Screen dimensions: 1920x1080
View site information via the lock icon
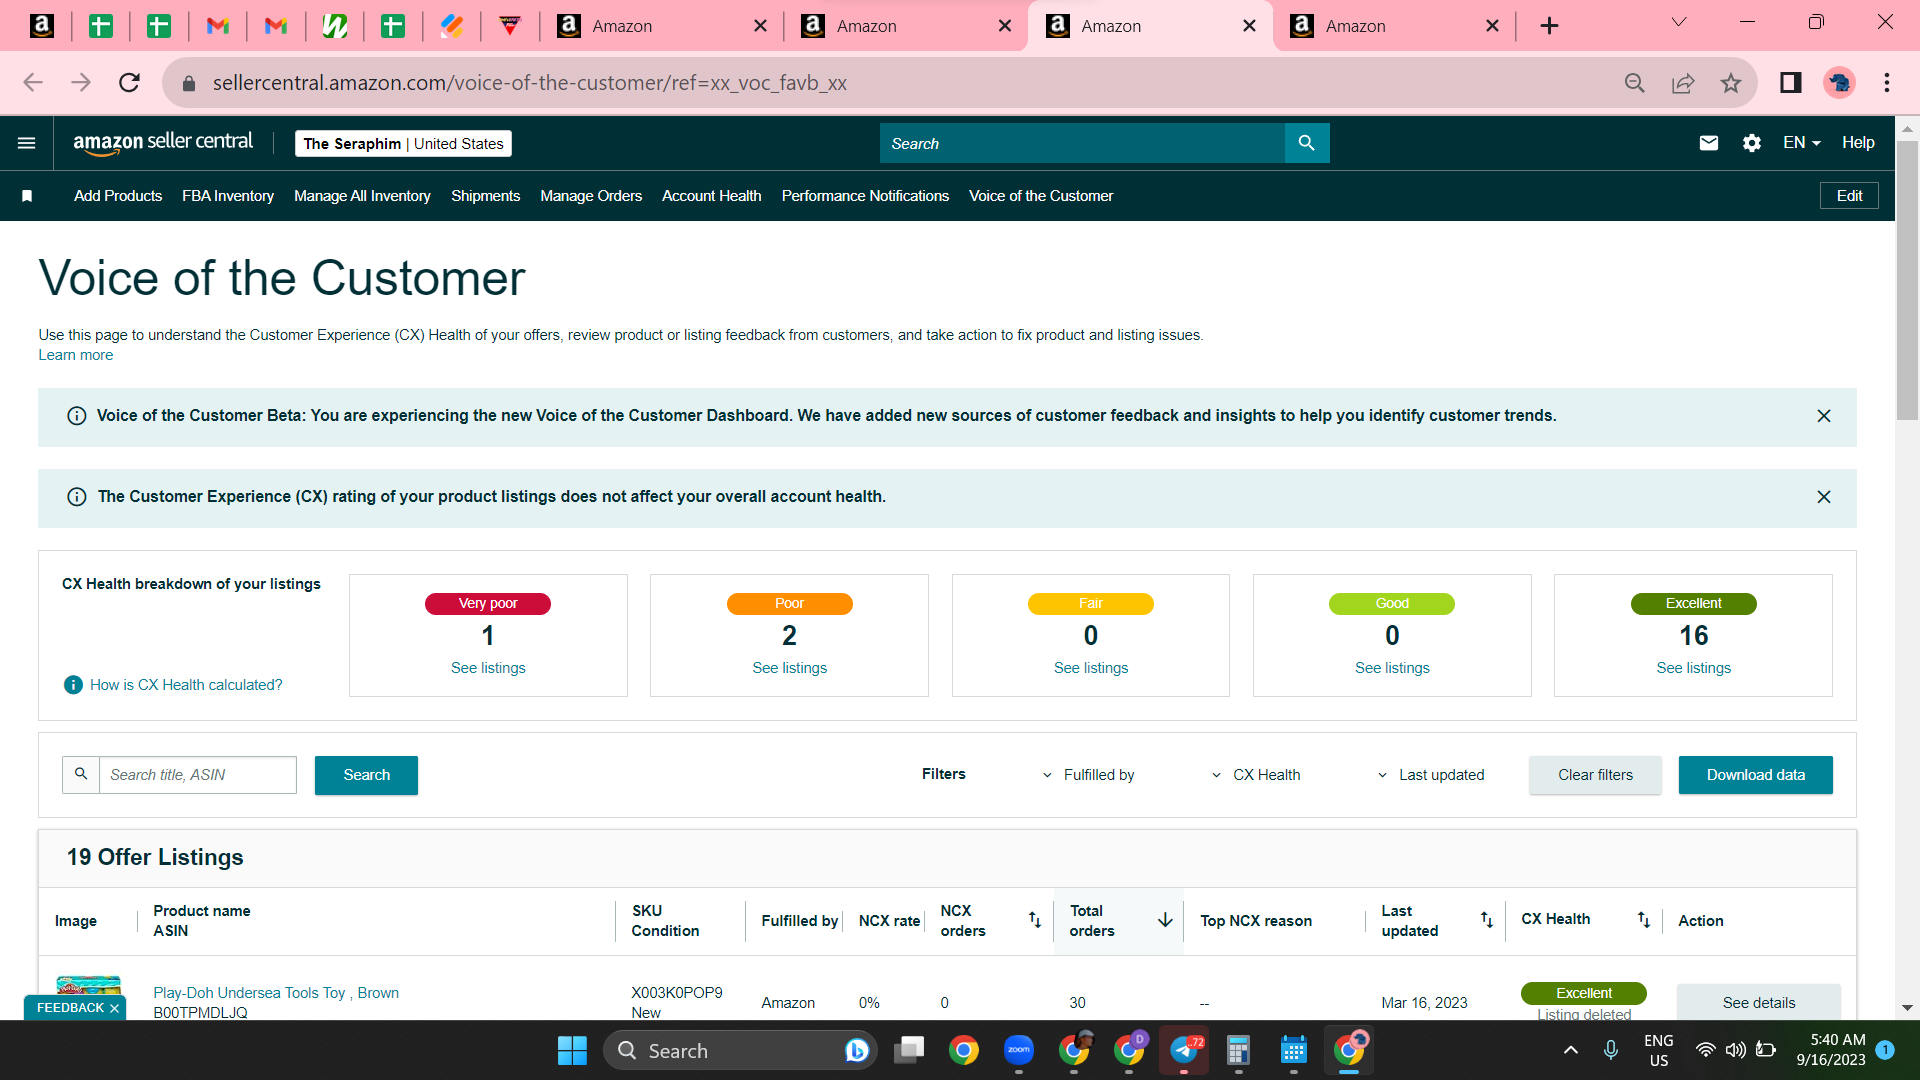tap(188, 83)
